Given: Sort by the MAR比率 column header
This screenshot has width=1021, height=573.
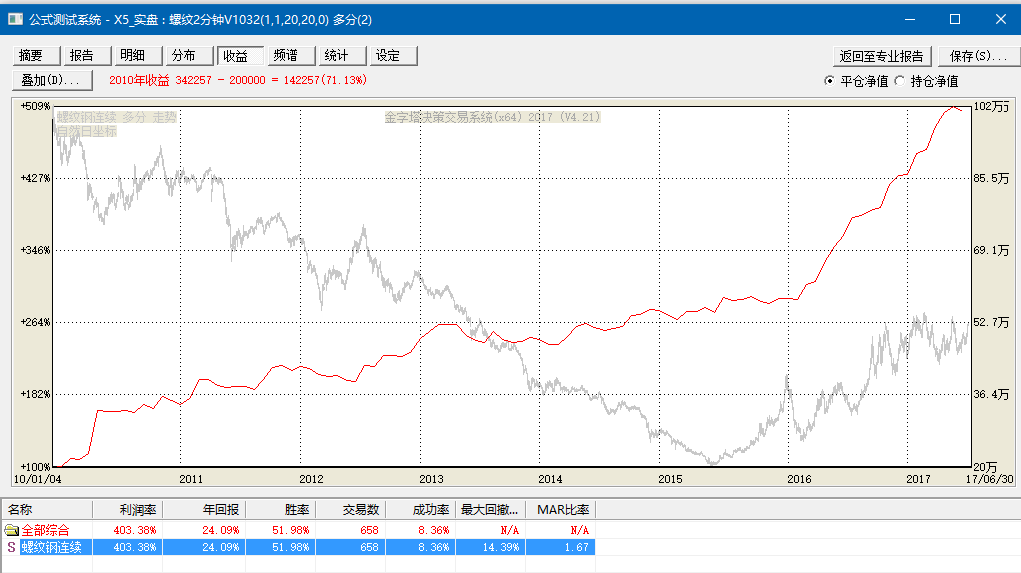Looking at the screenshot, I should click(x=561, y=510).
